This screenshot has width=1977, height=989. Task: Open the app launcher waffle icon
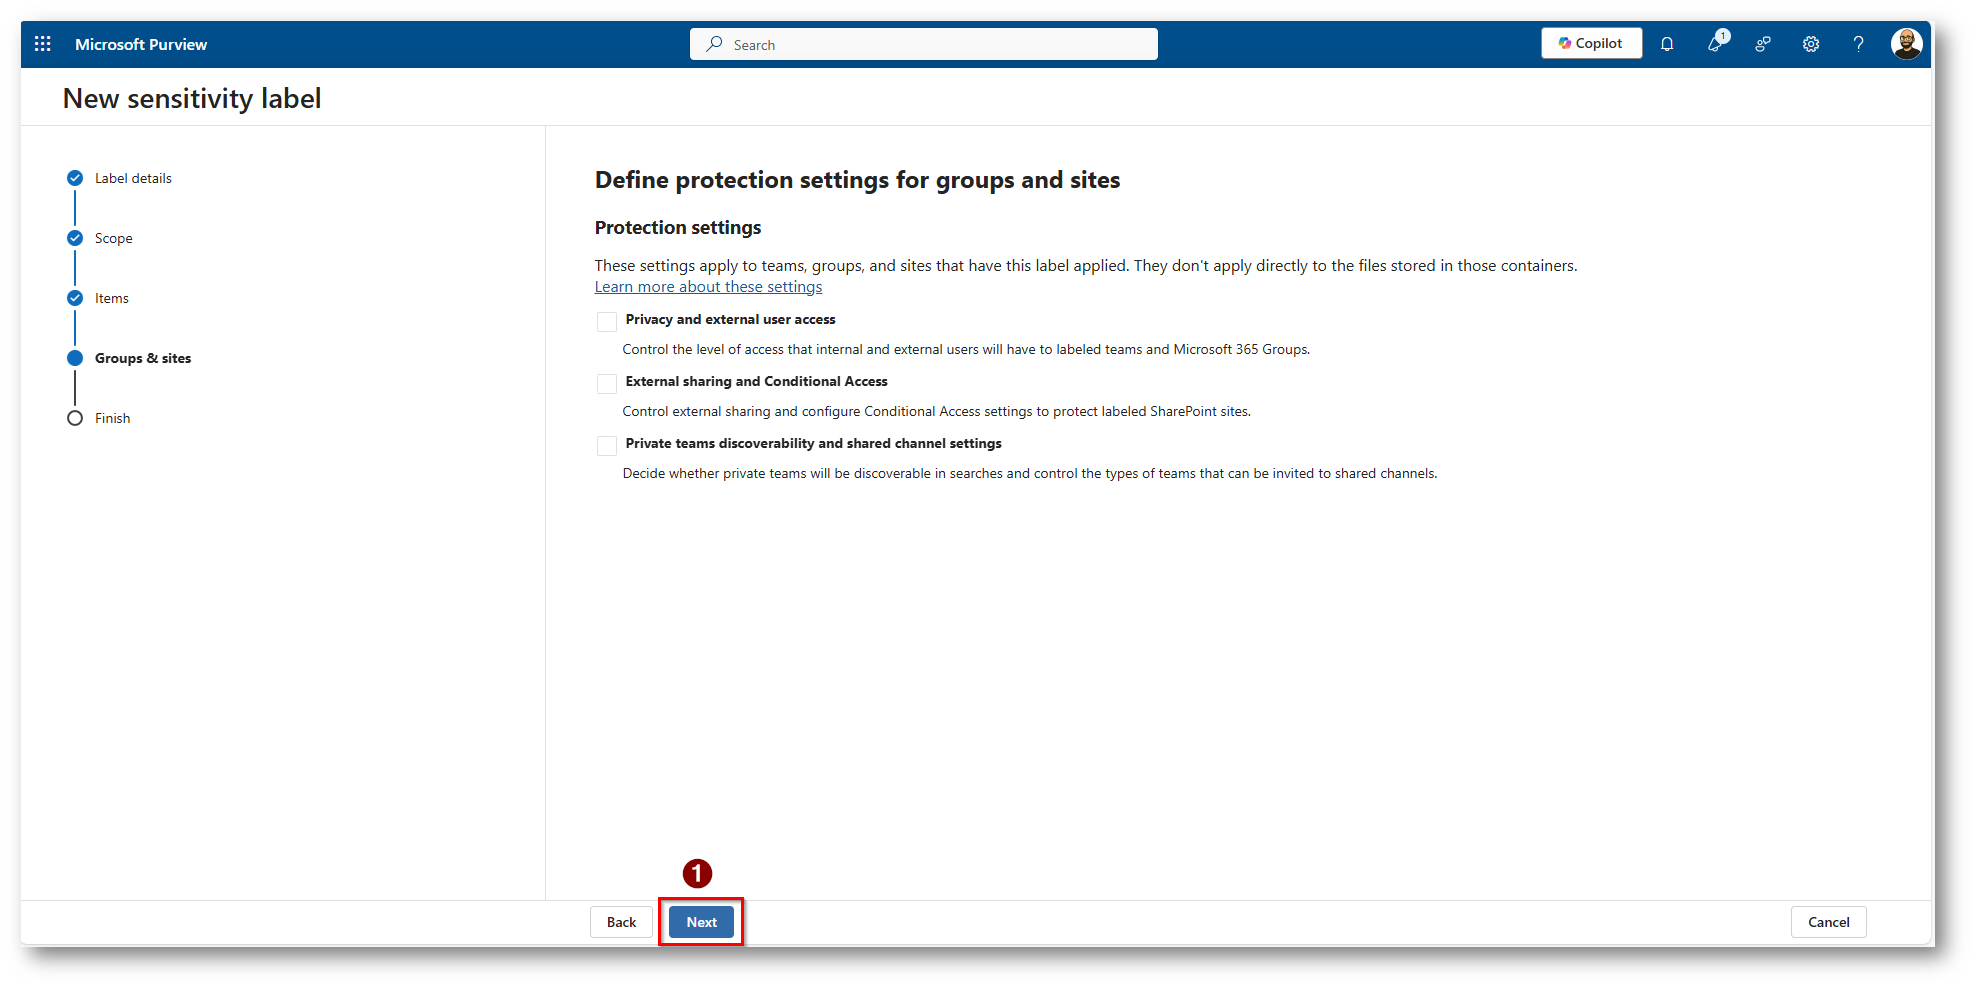click(x=43, y=44)
